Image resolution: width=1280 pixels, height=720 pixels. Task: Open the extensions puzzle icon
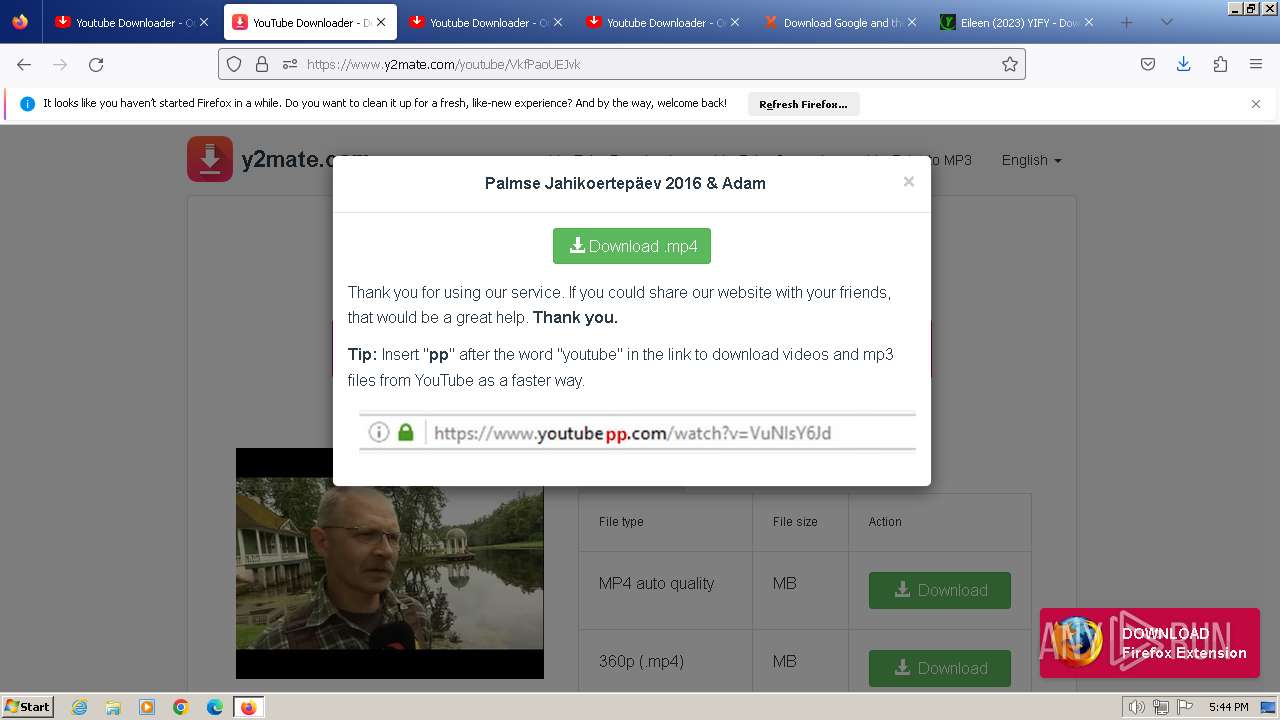(1220, 64)
